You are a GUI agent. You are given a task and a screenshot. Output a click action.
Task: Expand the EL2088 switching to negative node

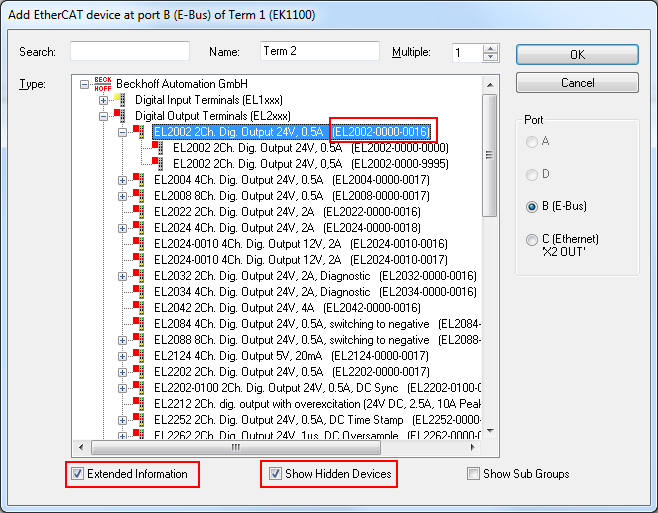(x=122, y=340)
